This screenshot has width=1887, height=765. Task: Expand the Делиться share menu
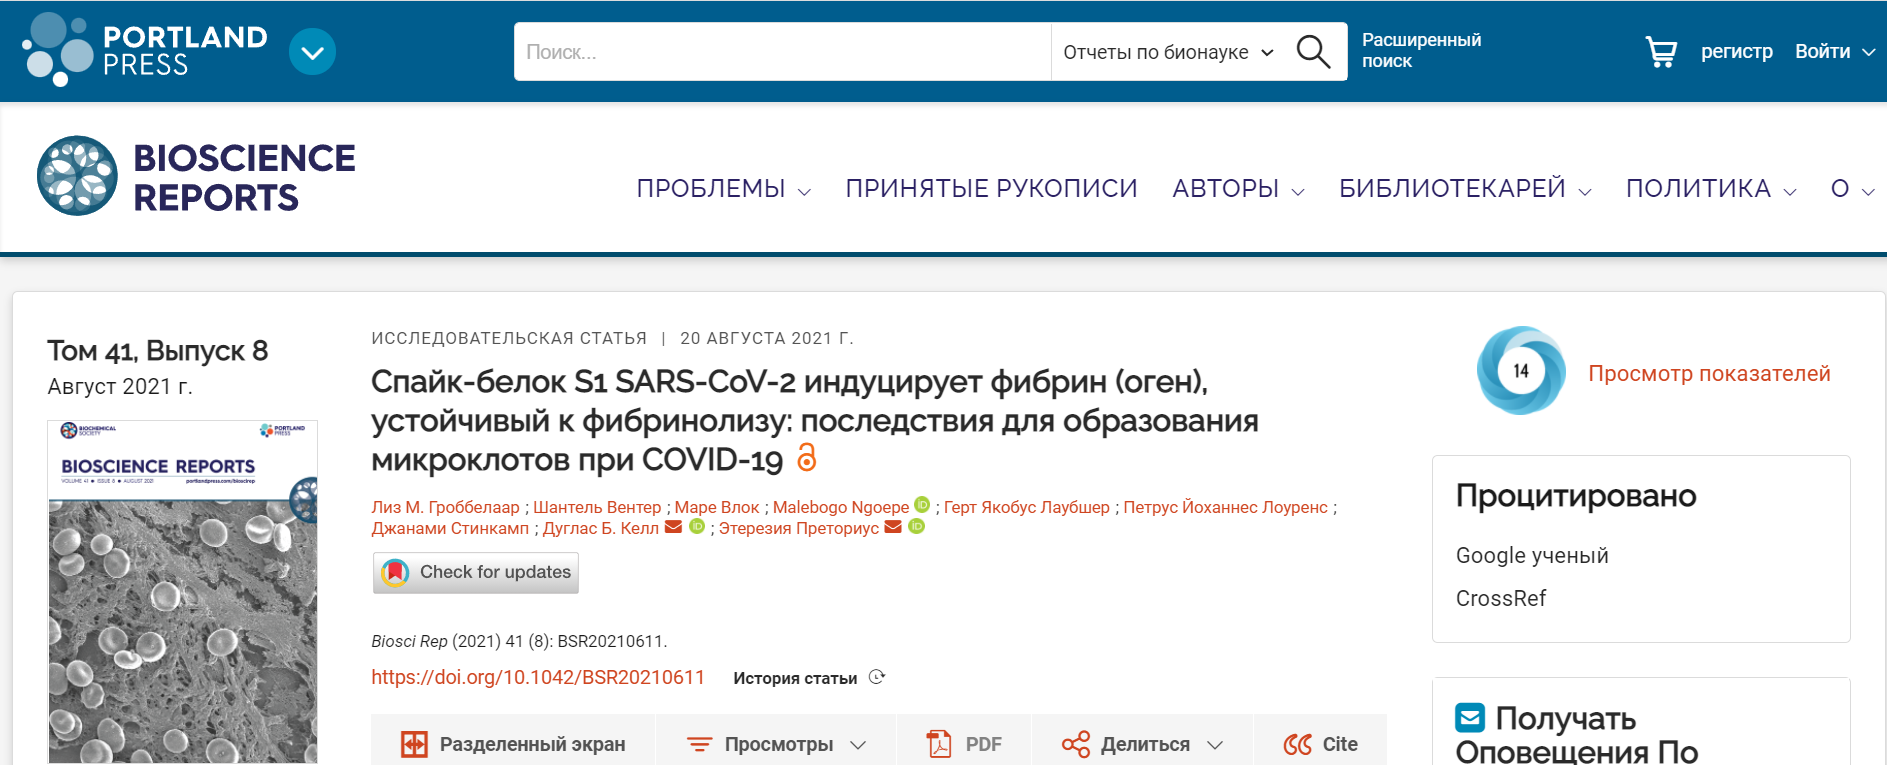click(1142, 744)
